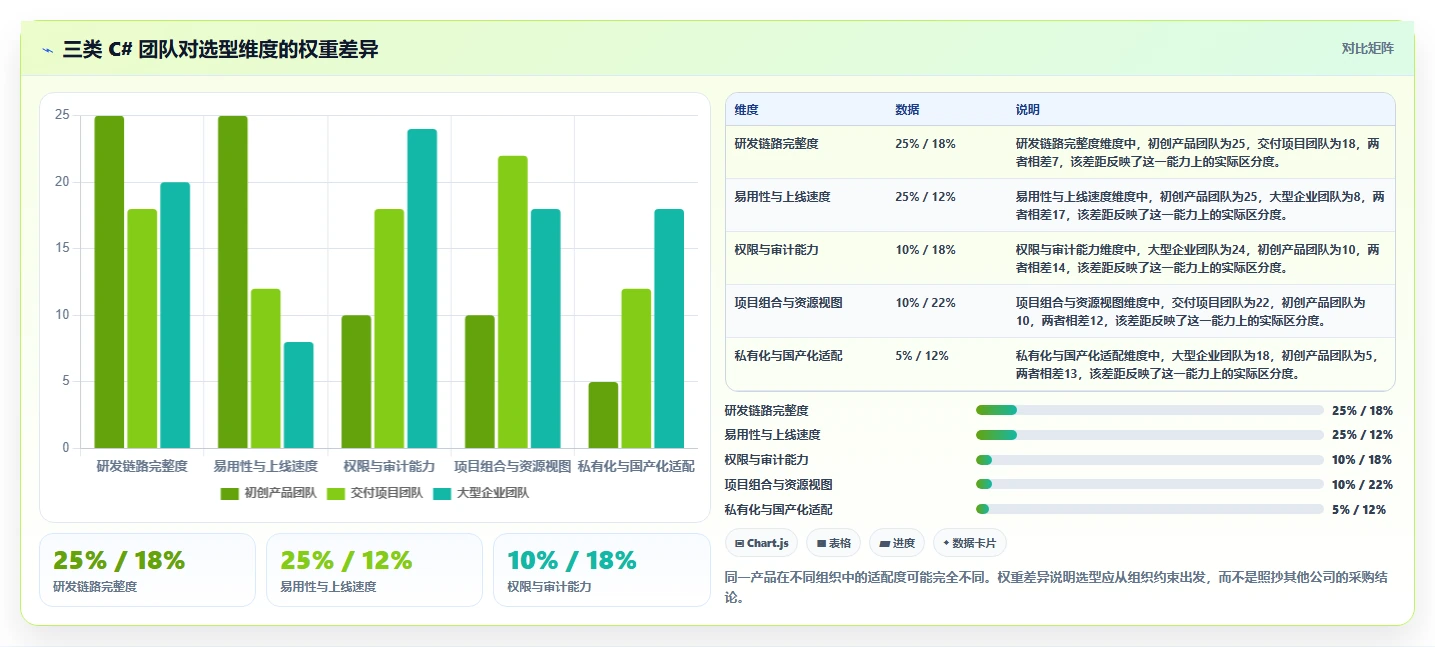
Task: Click the 初创产品团队 bar for 研发链路完整度
Action: pos(109,282)
